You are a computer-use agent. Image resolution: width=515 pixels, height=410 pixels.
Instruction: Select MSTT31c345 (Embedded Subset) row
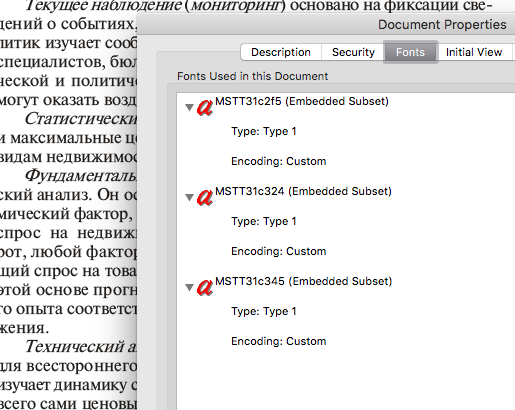[303, 281]
